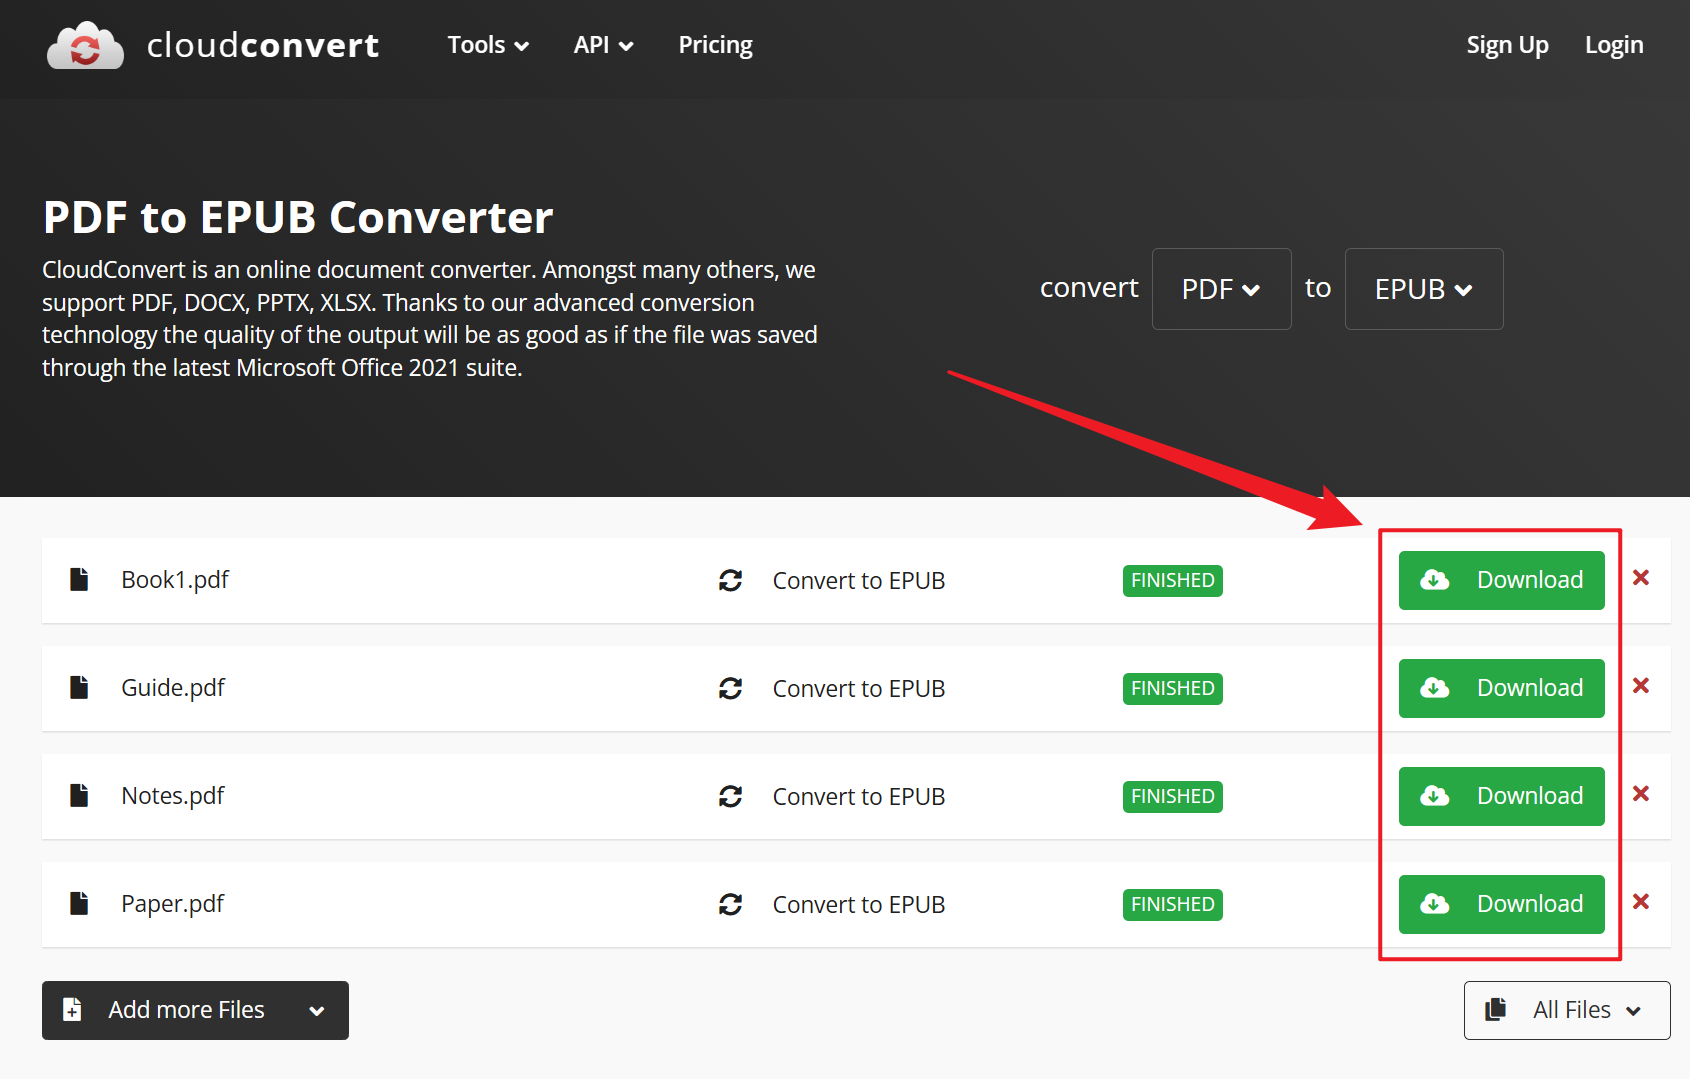Click the Login link
The height and width of the screenshot is (1079, 1690).
tap(1614, 45)
